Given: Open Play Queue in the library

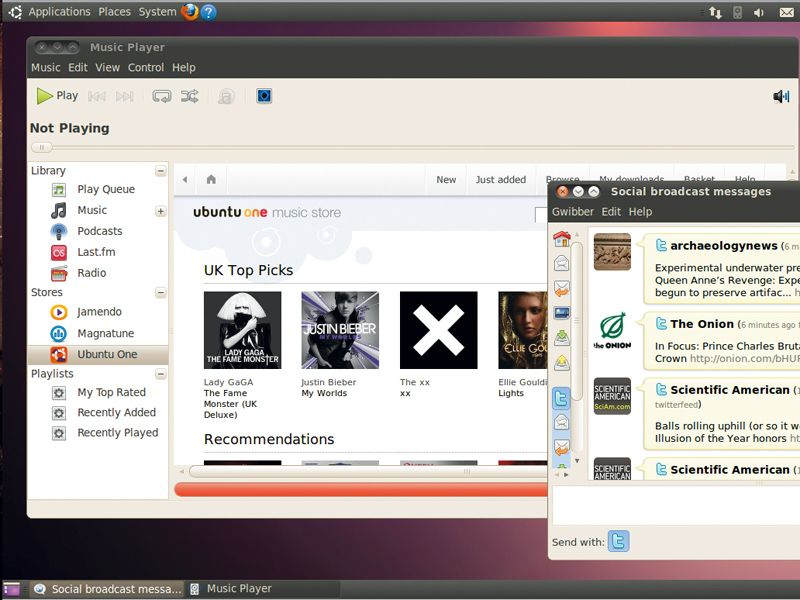Looking at the screenshot, I should click(106, 189).
